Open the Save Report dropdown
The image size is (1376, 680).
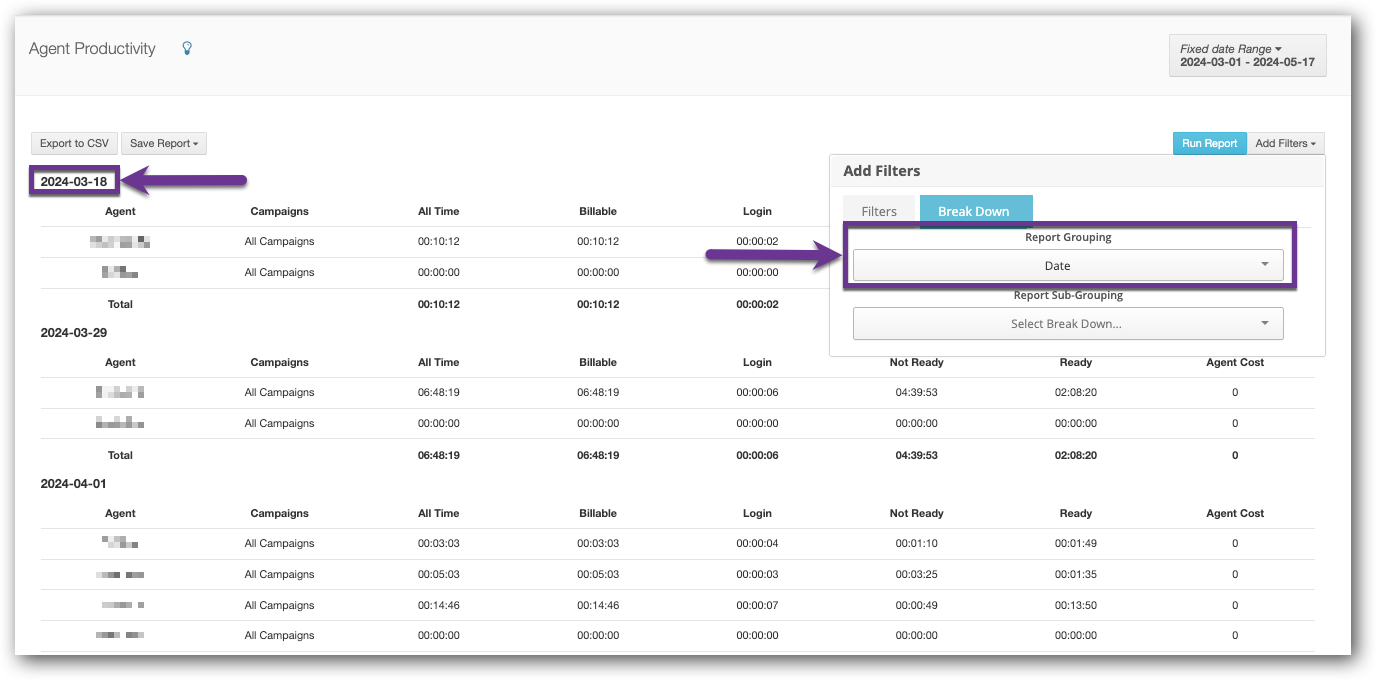pos(164,143)
